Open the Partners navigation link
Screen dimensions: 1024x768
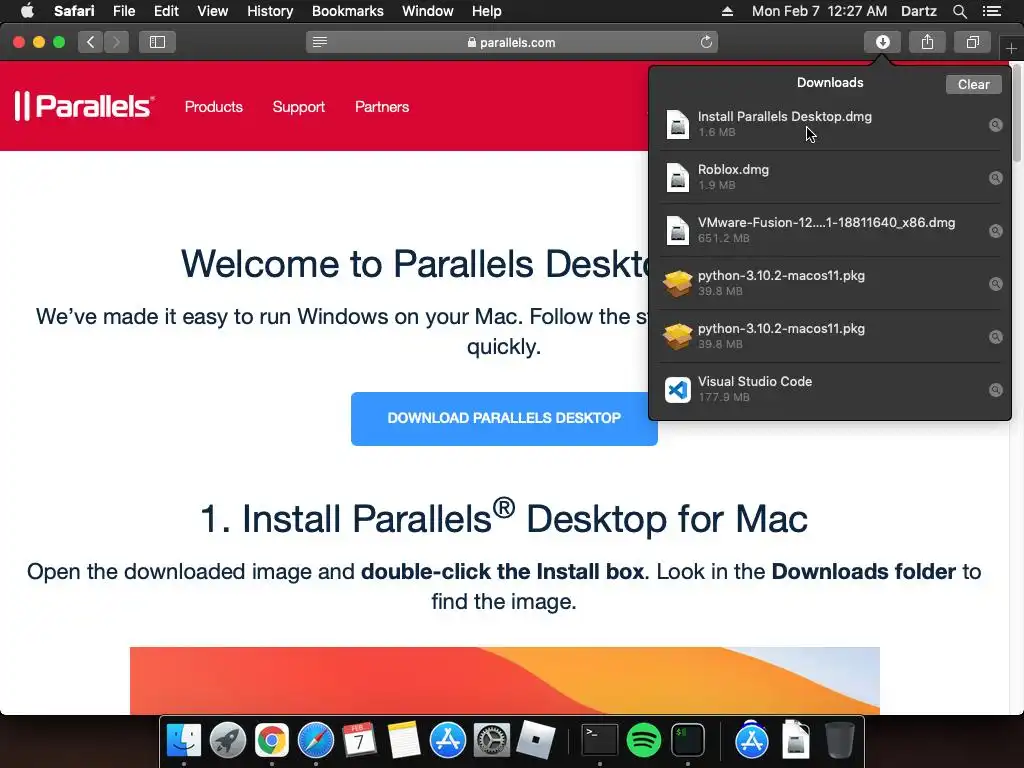pyautogui.click(x=382, y=106)
